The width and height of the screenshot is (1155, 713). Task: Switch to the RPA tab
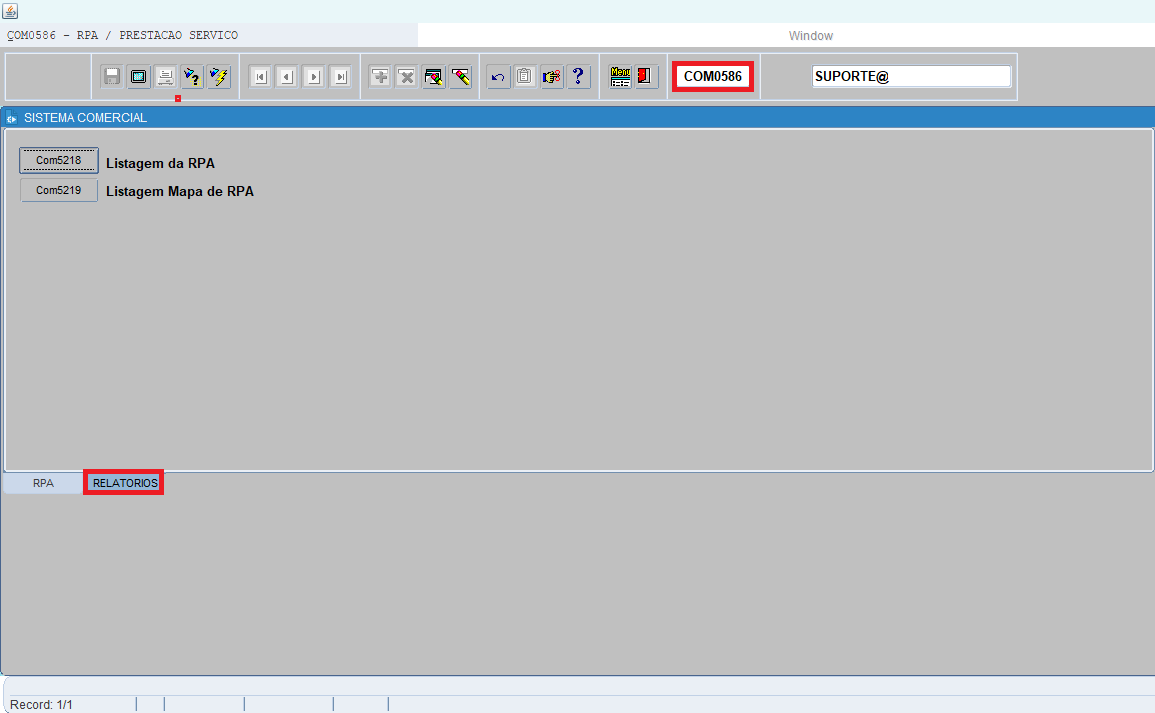pyautogui.click(x=43, y=483)
